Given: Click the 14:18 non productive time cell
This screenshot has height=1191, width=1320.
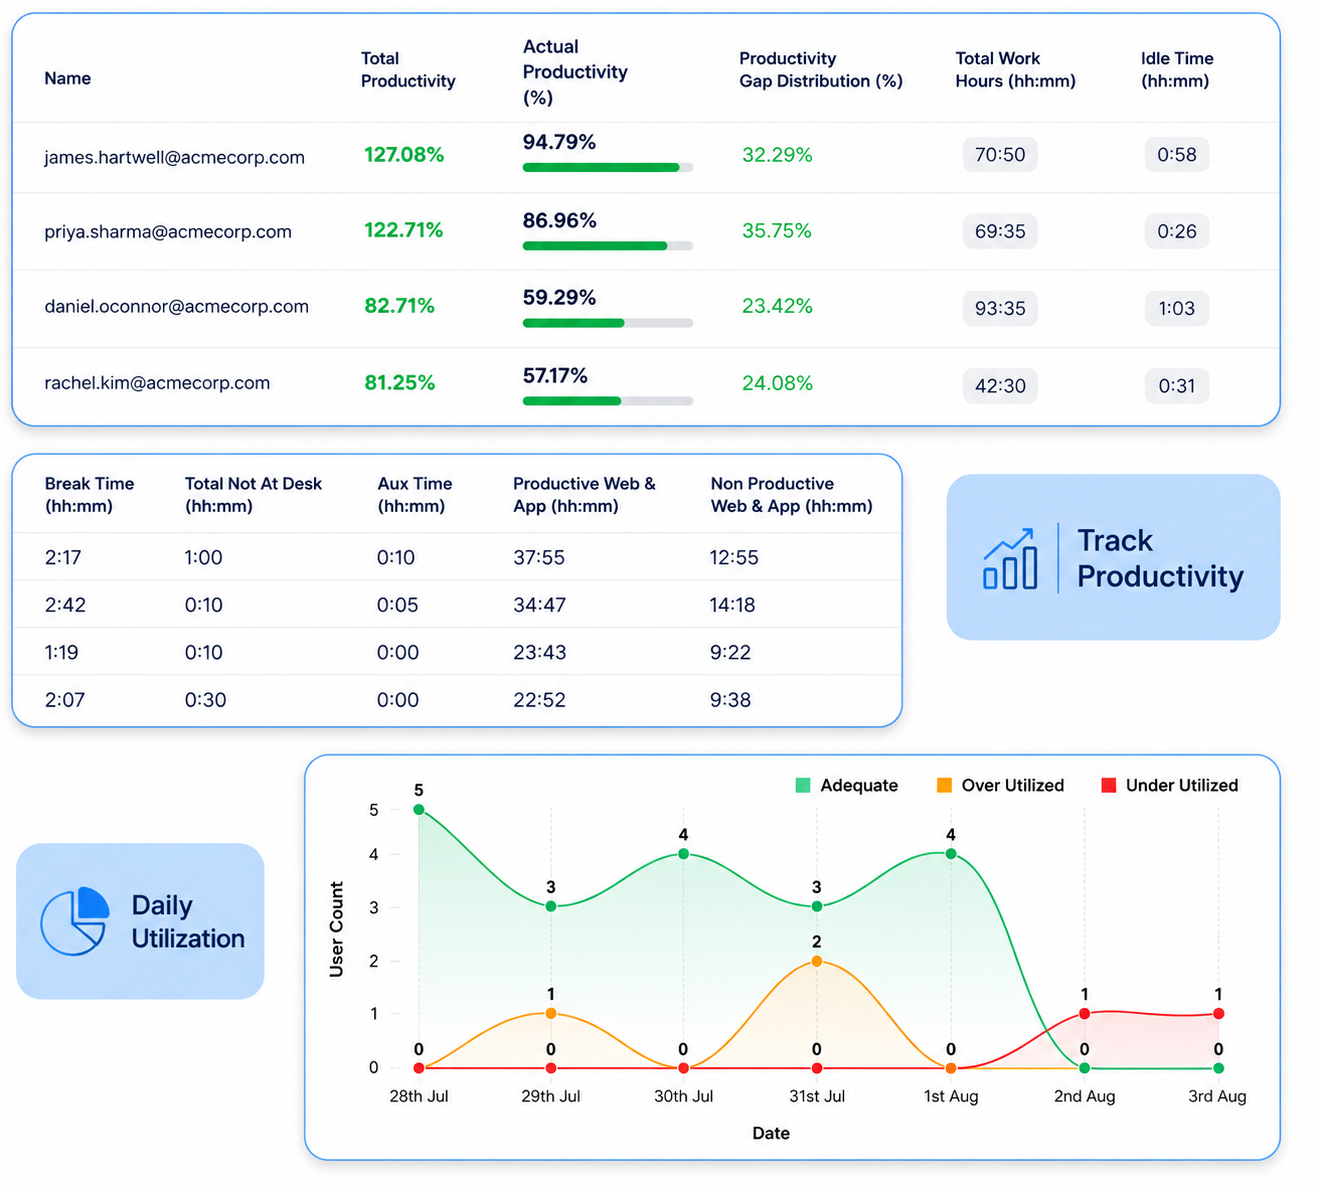Looking at the screenshot, I should point(733,605).
